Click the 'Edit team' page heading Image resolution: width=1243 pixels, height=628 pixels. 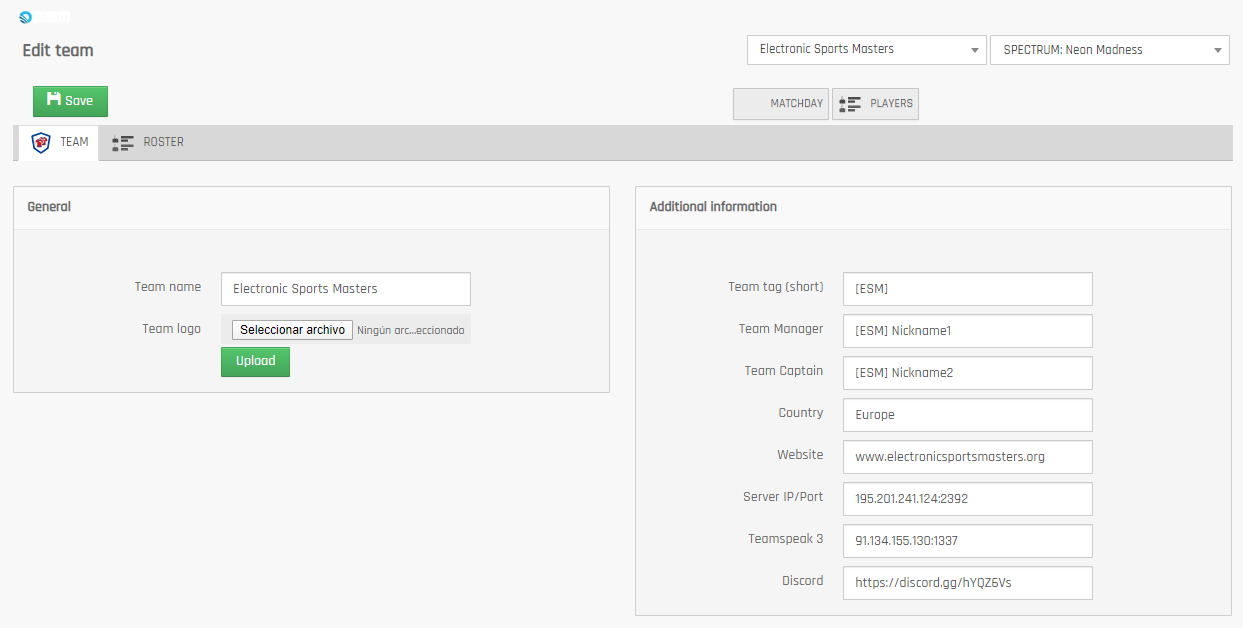[x=58, y=50]
